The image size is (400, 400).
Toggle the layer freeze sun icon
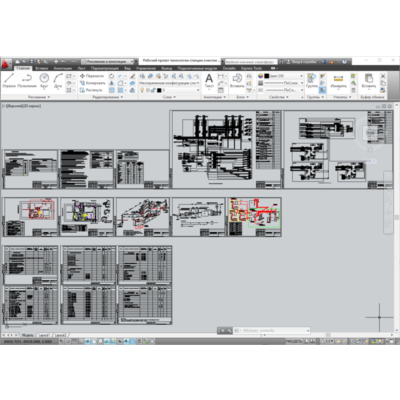[x=148, y=90]
